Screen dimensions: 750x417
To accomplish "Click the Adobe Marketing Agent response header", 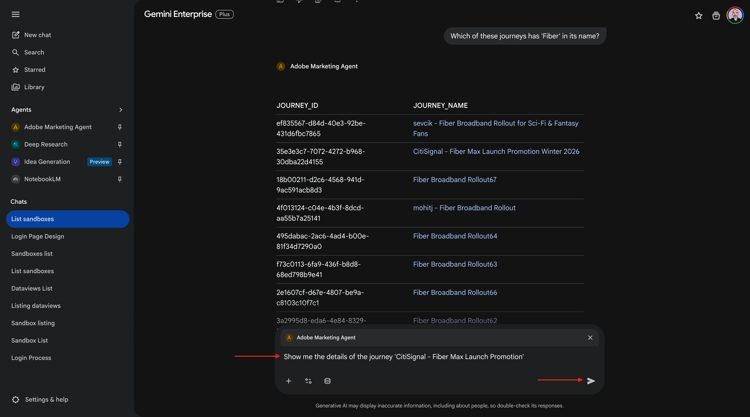I will (x=317, y=66).
